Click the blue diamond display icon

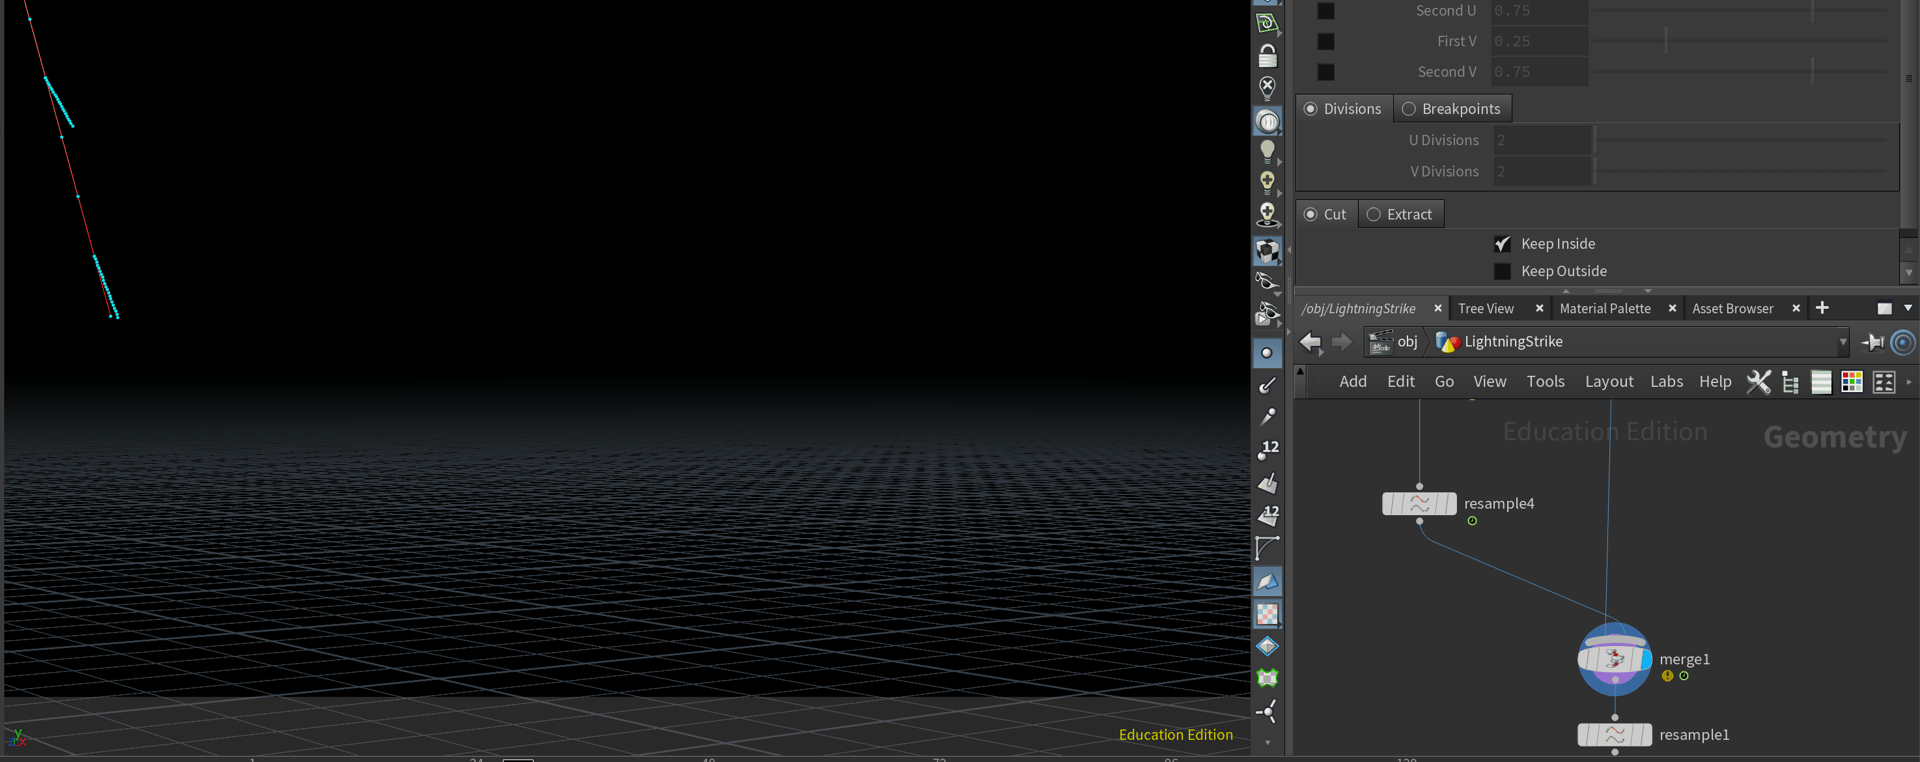click(1267, 646)
